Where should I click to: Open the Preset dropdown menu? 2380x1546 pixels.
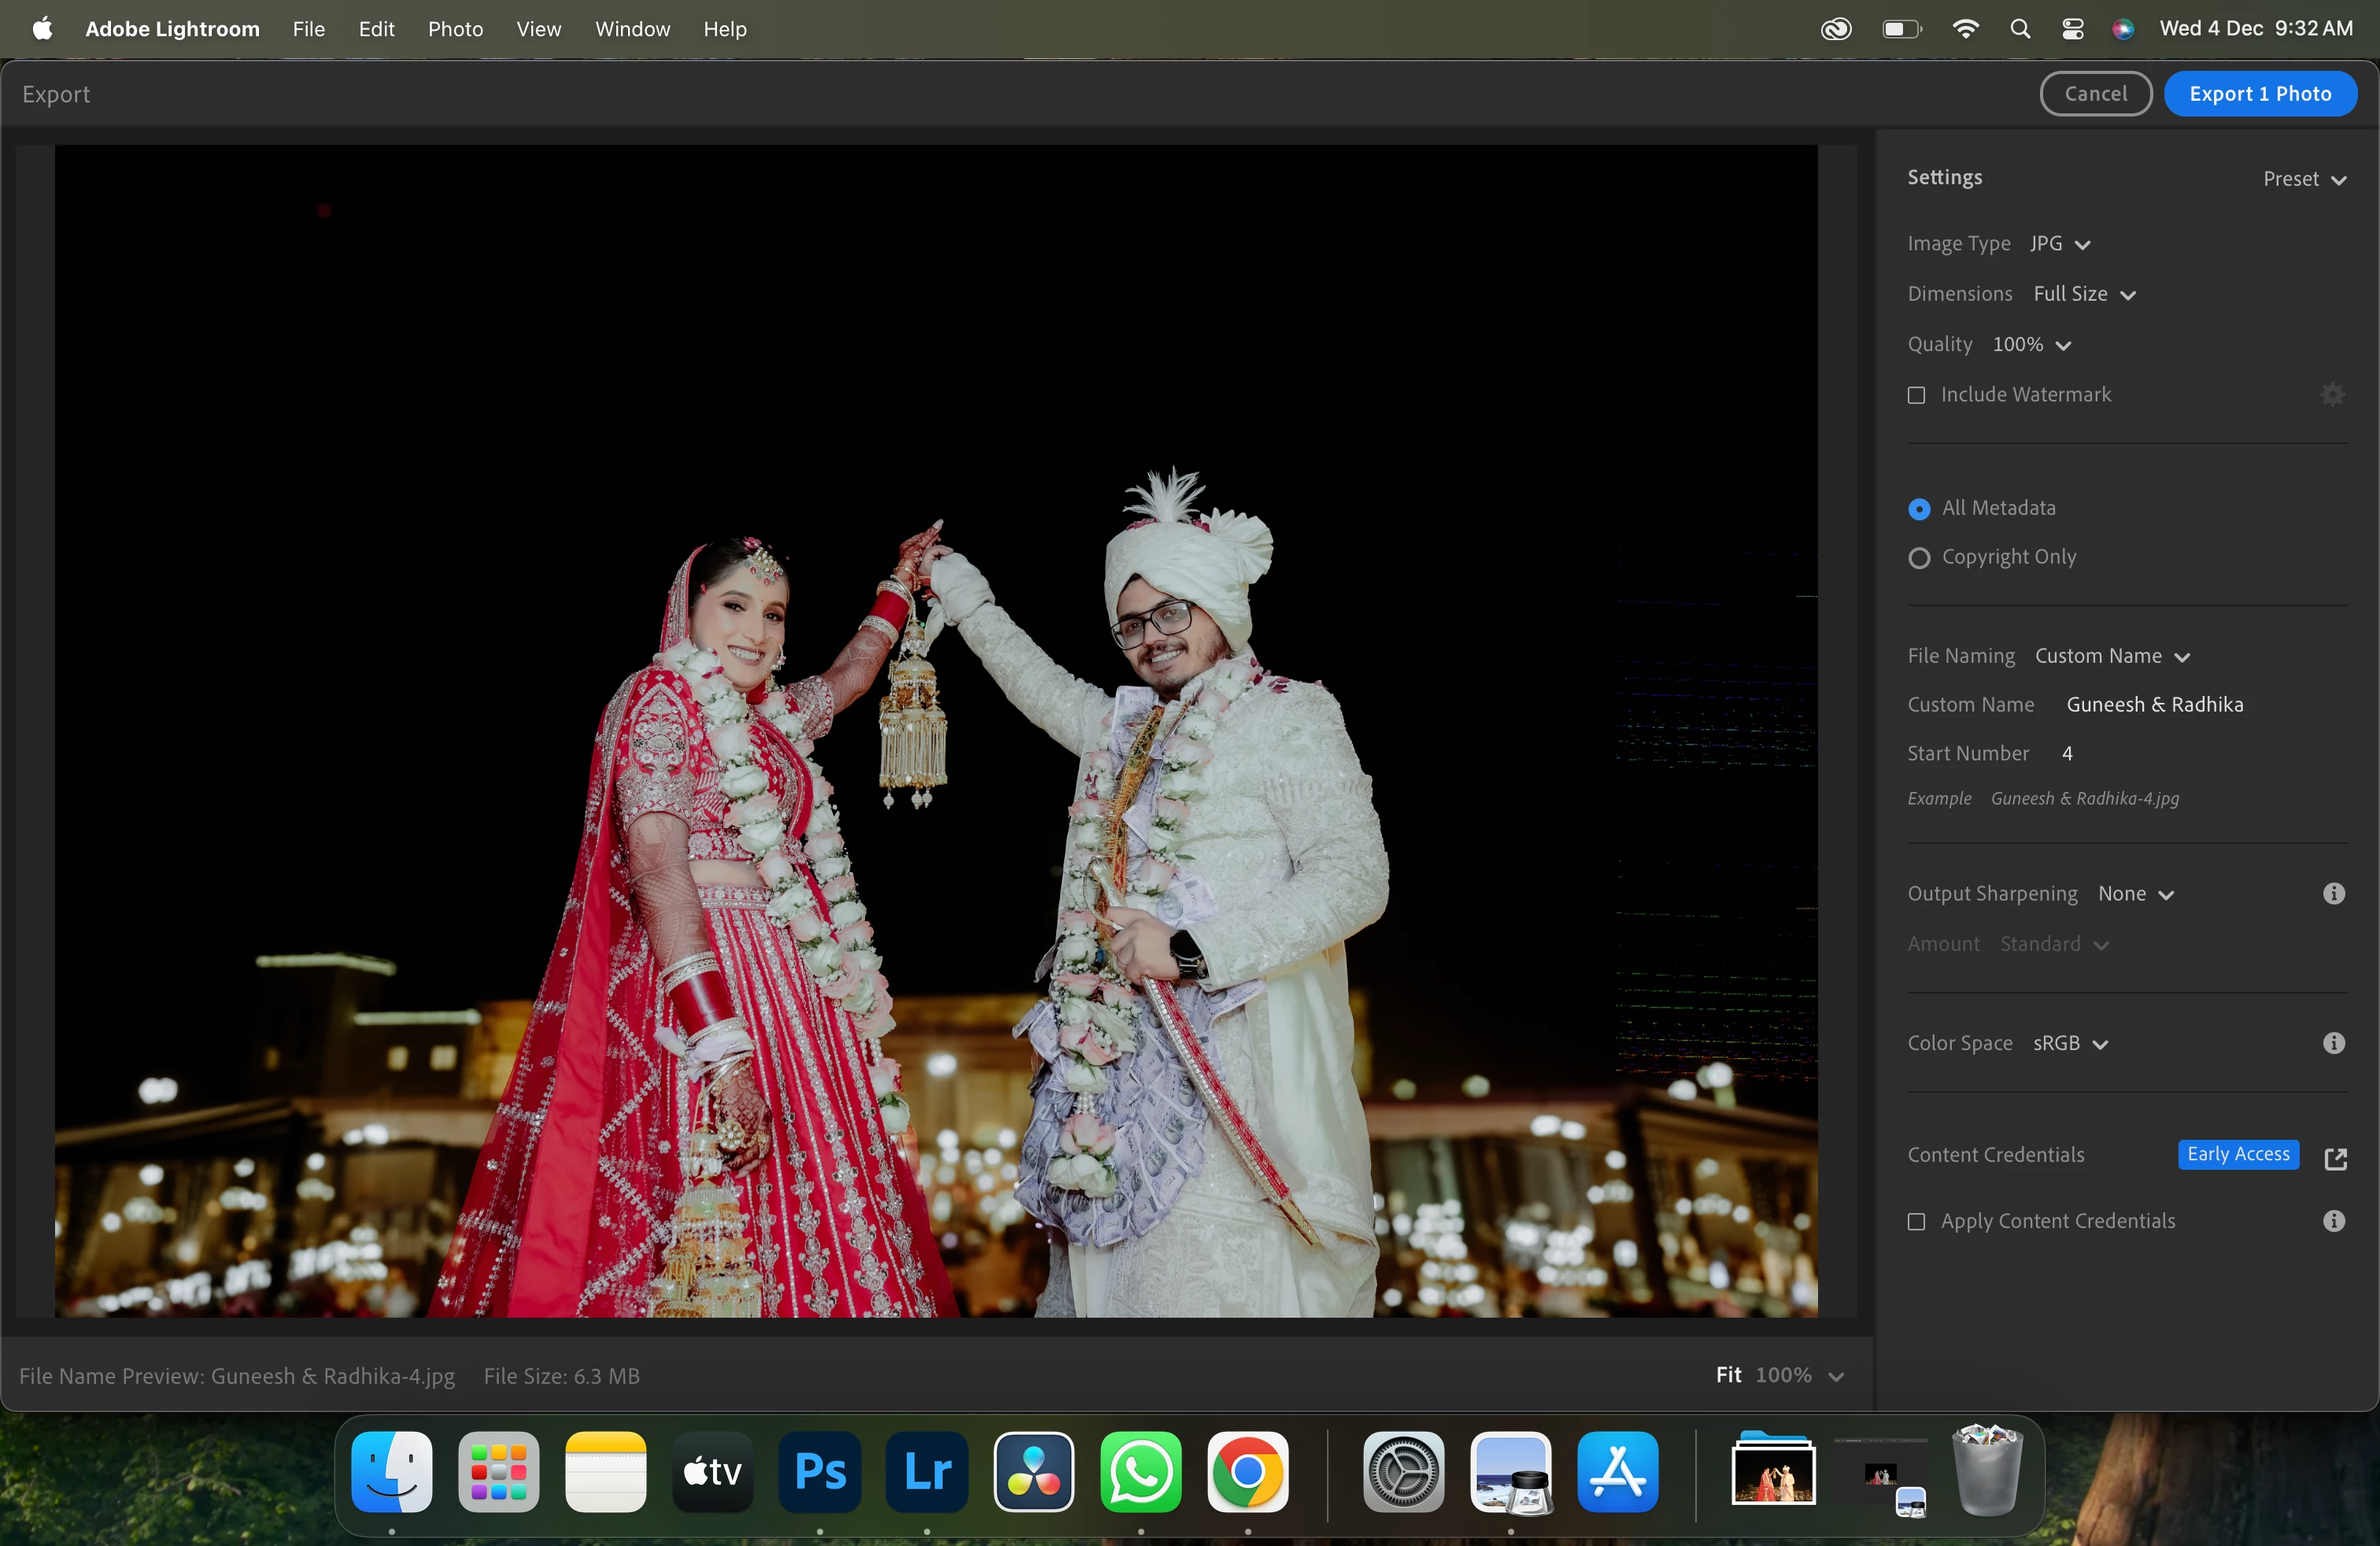2303,179
